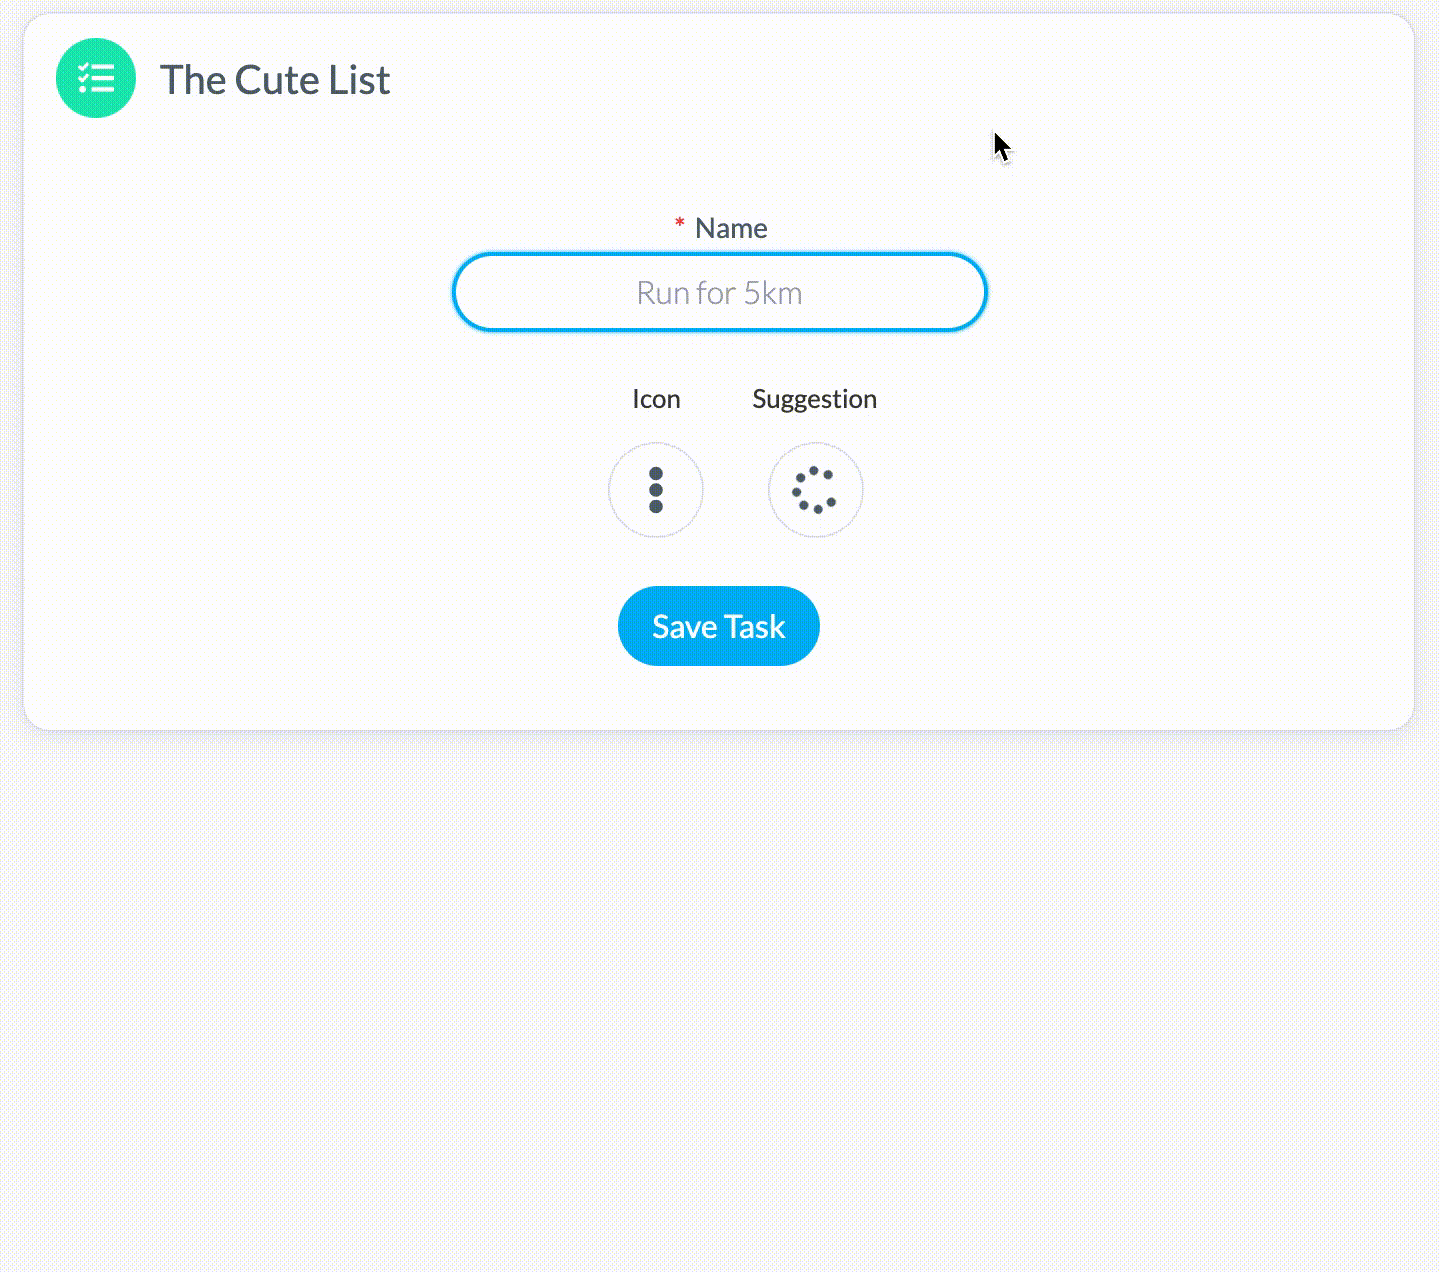Select the suggested icon circle
The width and height of the screenshot is (1440, 1272).
815,490
